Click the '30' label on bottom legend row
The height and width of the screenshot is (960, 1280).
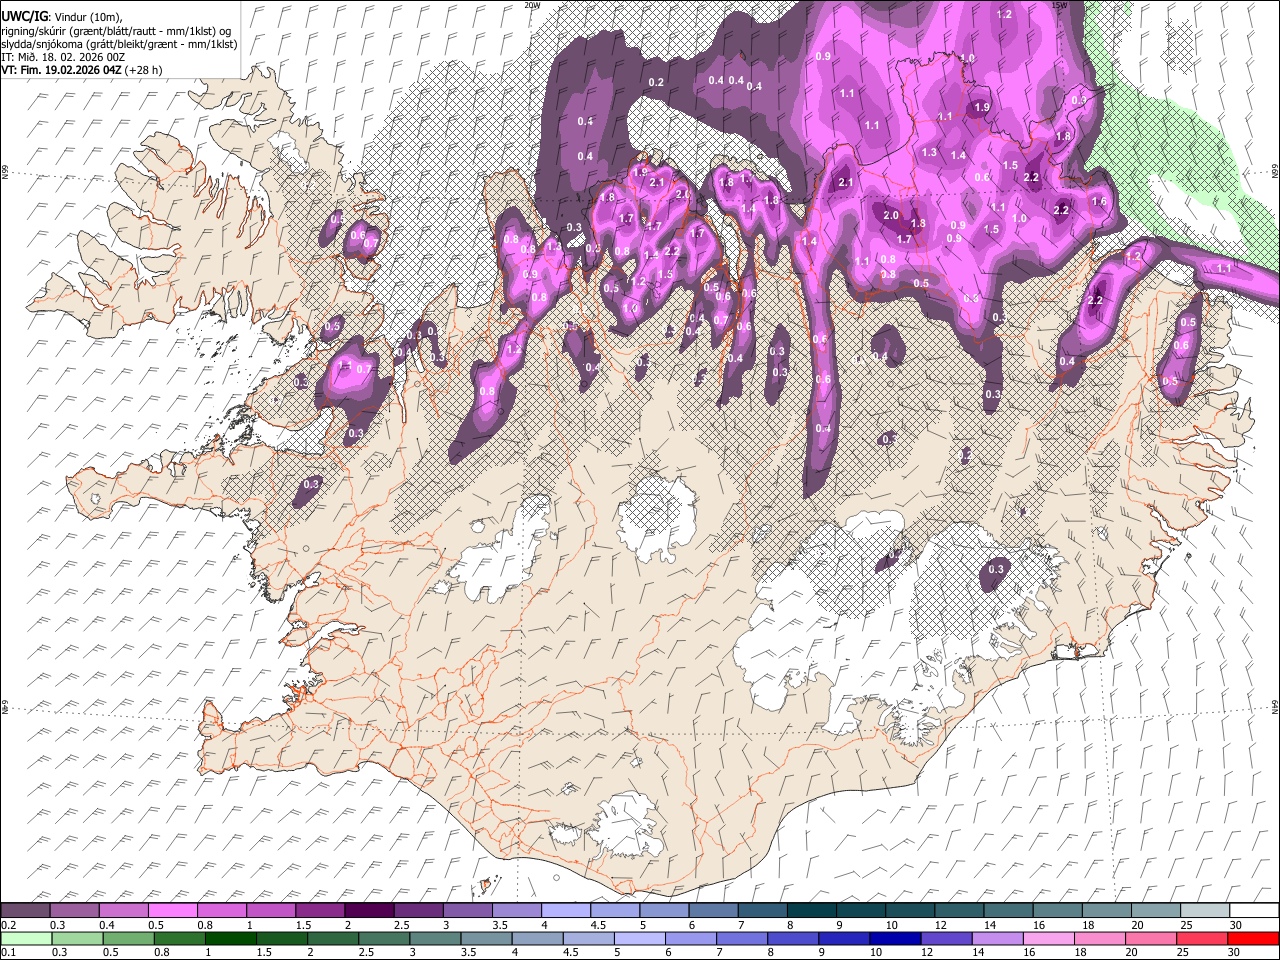[x=1232, y=952]
